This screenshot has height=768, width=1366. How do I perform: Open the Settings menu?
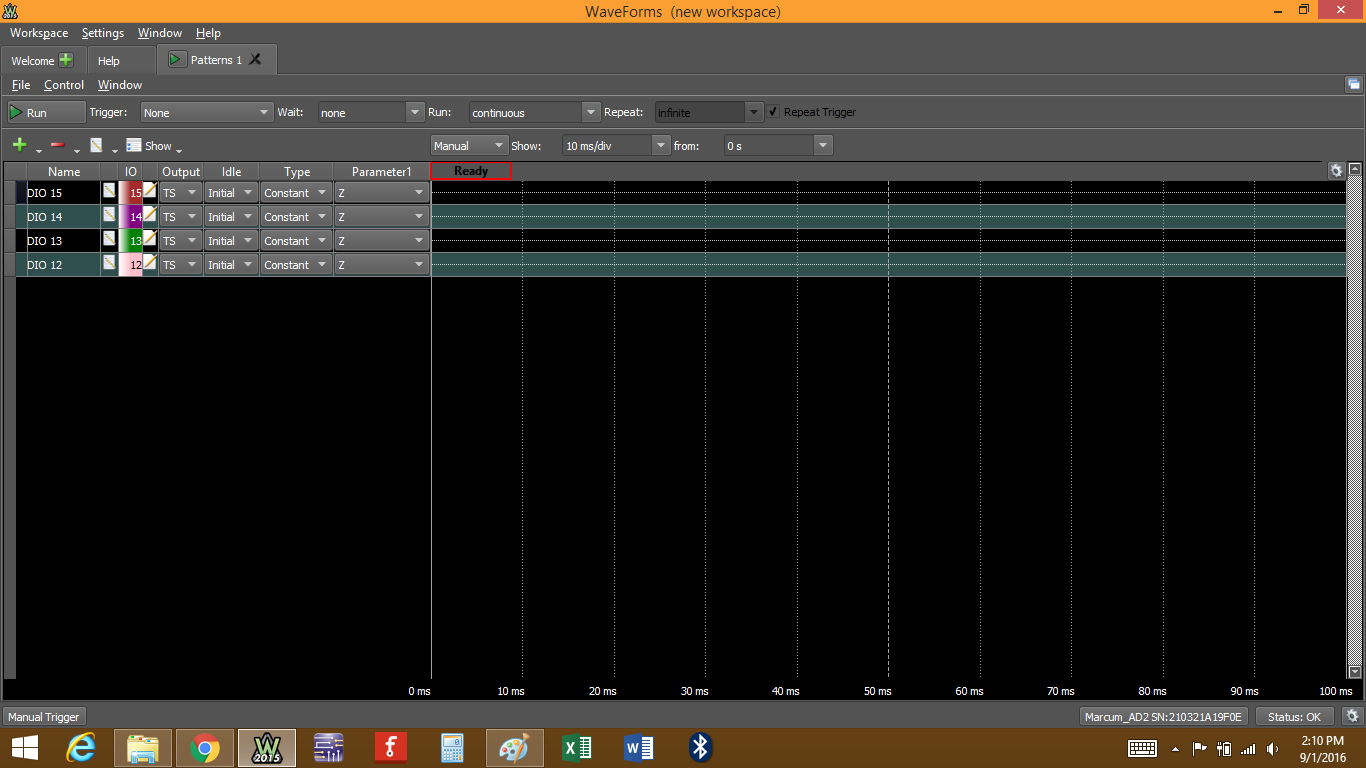pyautogui.click(x=102, y=33)
